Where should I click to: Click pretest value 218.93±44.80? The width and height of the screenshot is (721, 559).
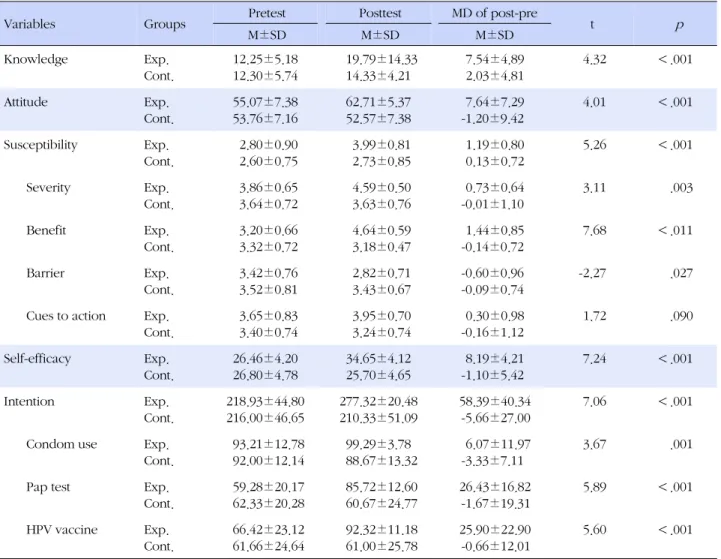pyautogui.click(x=265, y=401)
